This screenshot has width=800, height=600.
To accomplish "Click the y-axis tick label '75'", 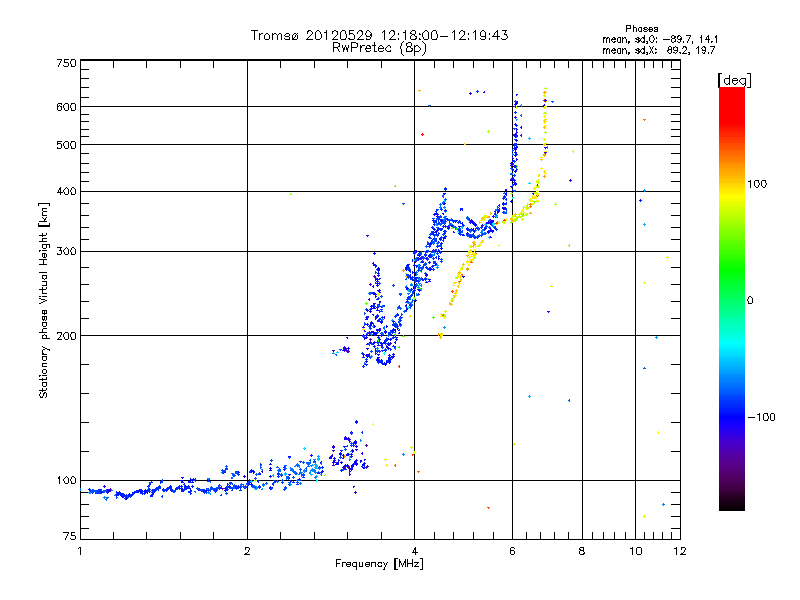I will (70, 536).
